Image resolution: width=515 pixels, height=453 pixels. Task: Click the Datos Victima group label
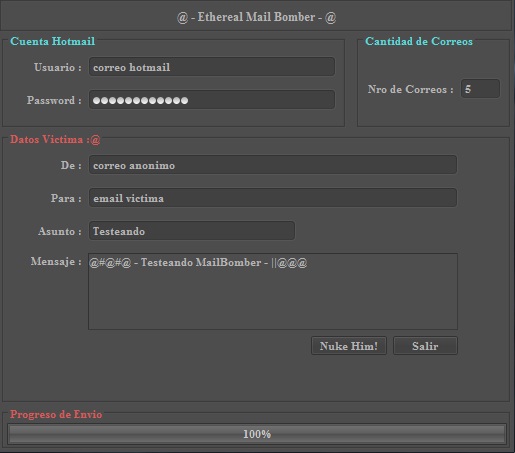tap(55, 139)
